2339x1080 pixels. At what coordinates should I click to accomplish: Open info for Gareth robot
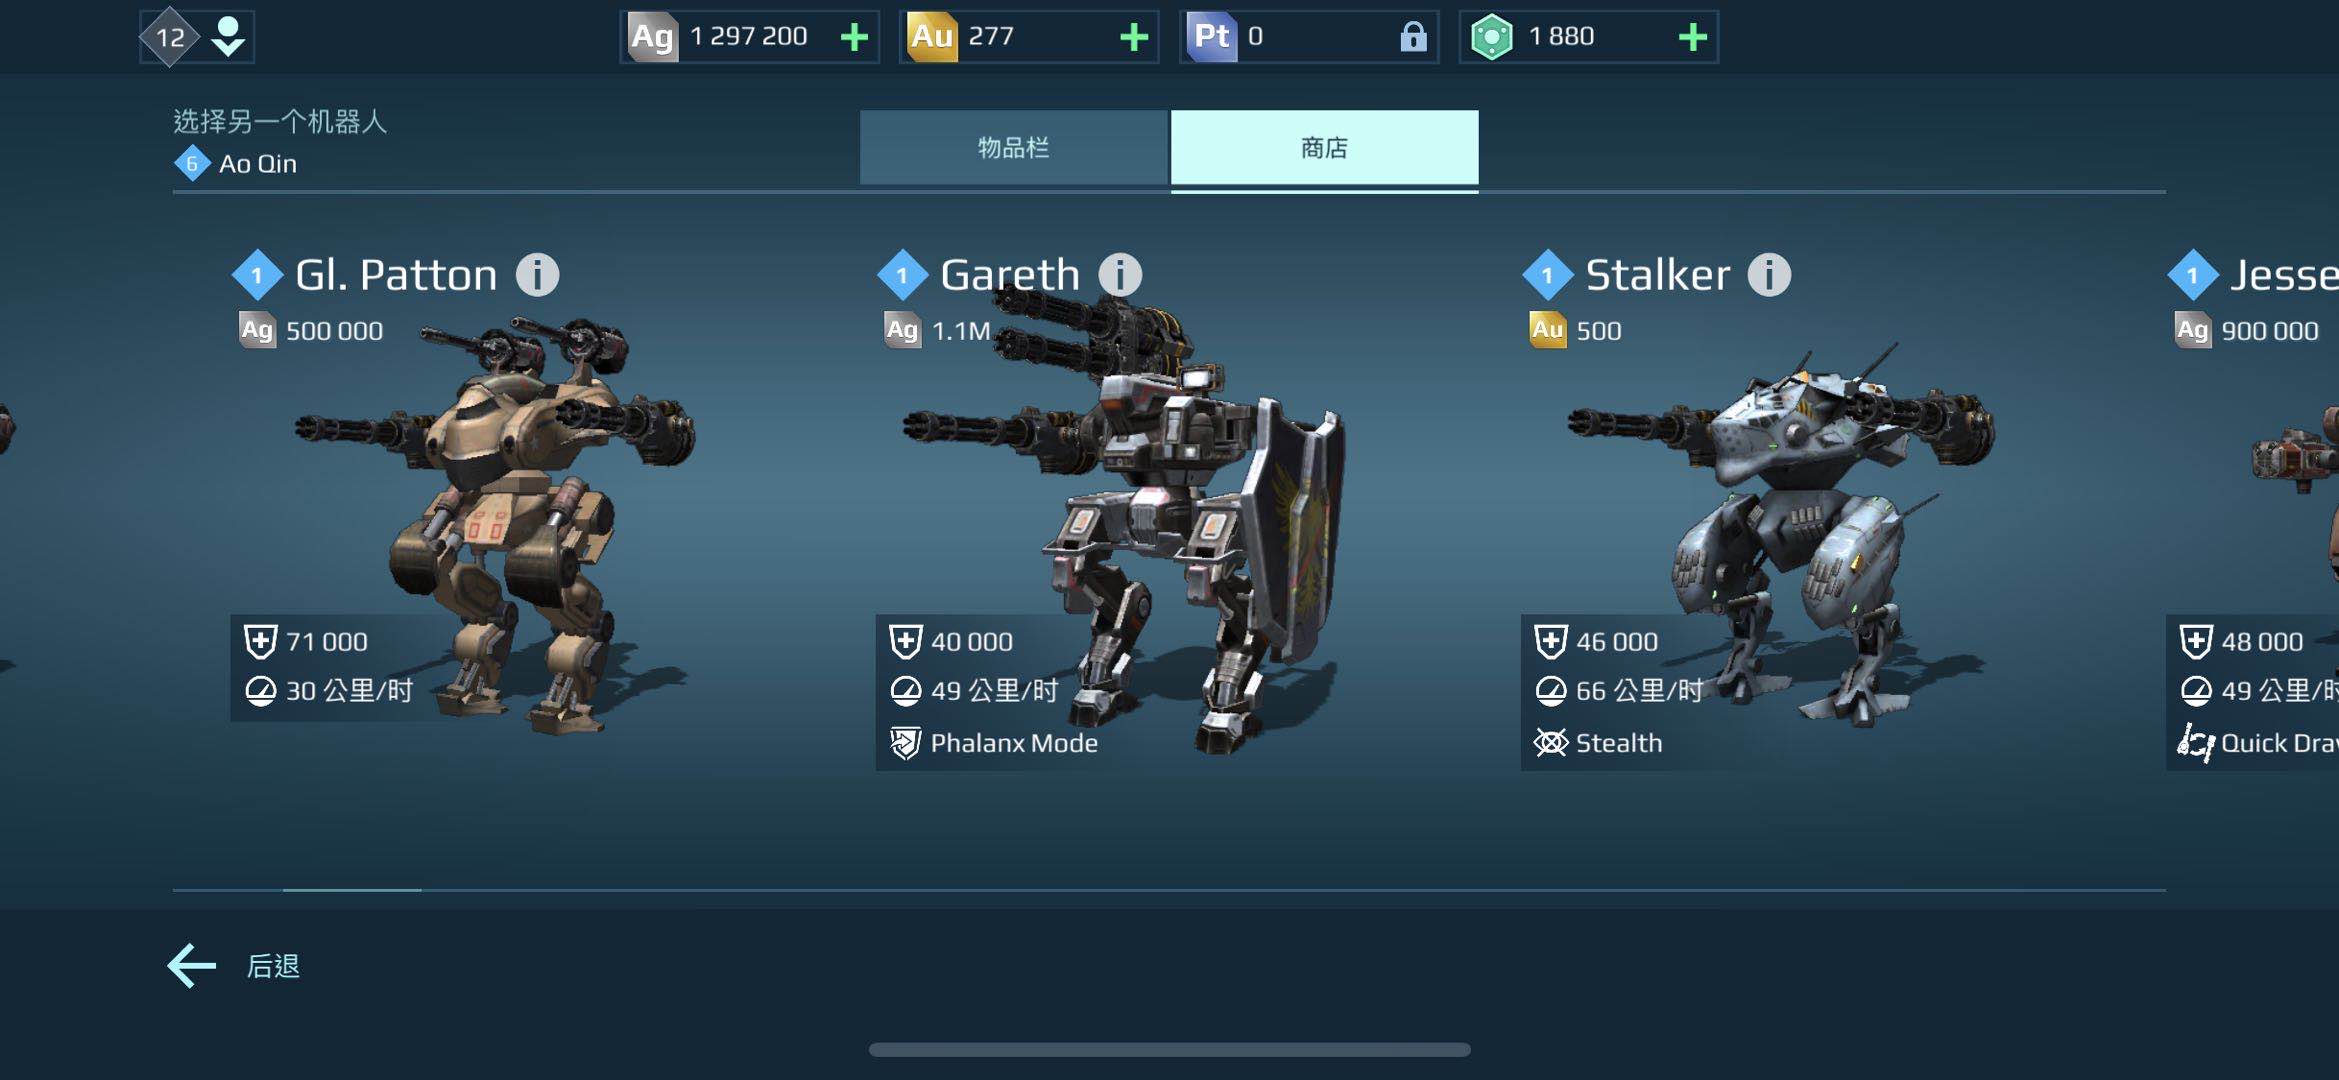point(1120,275)
